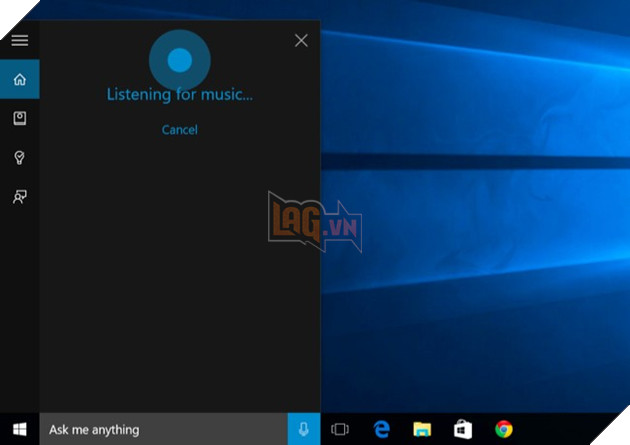Open the Cortana Feedback panel
This screenshot has width=630, height=445.
19,197
